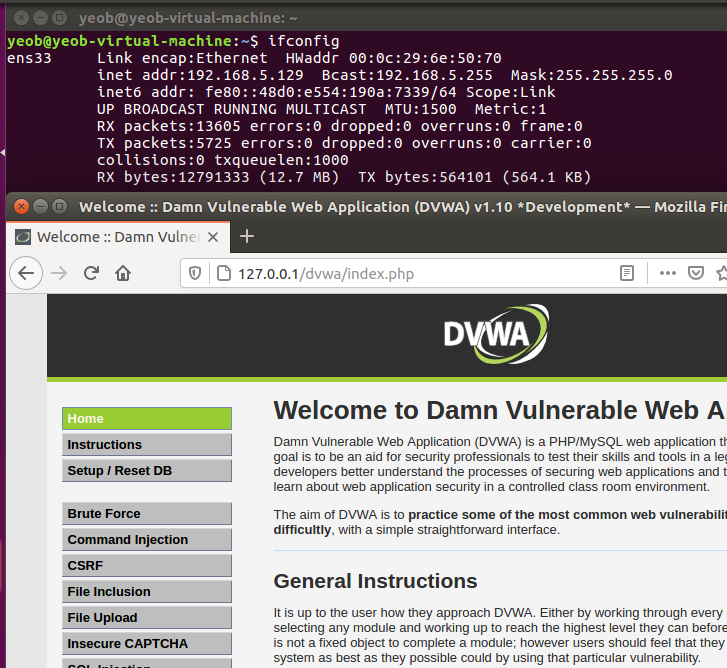Click the Firefox window title text
Image resolution: width=727 pixels, height=668 pixels.
(x=402, y=207)
